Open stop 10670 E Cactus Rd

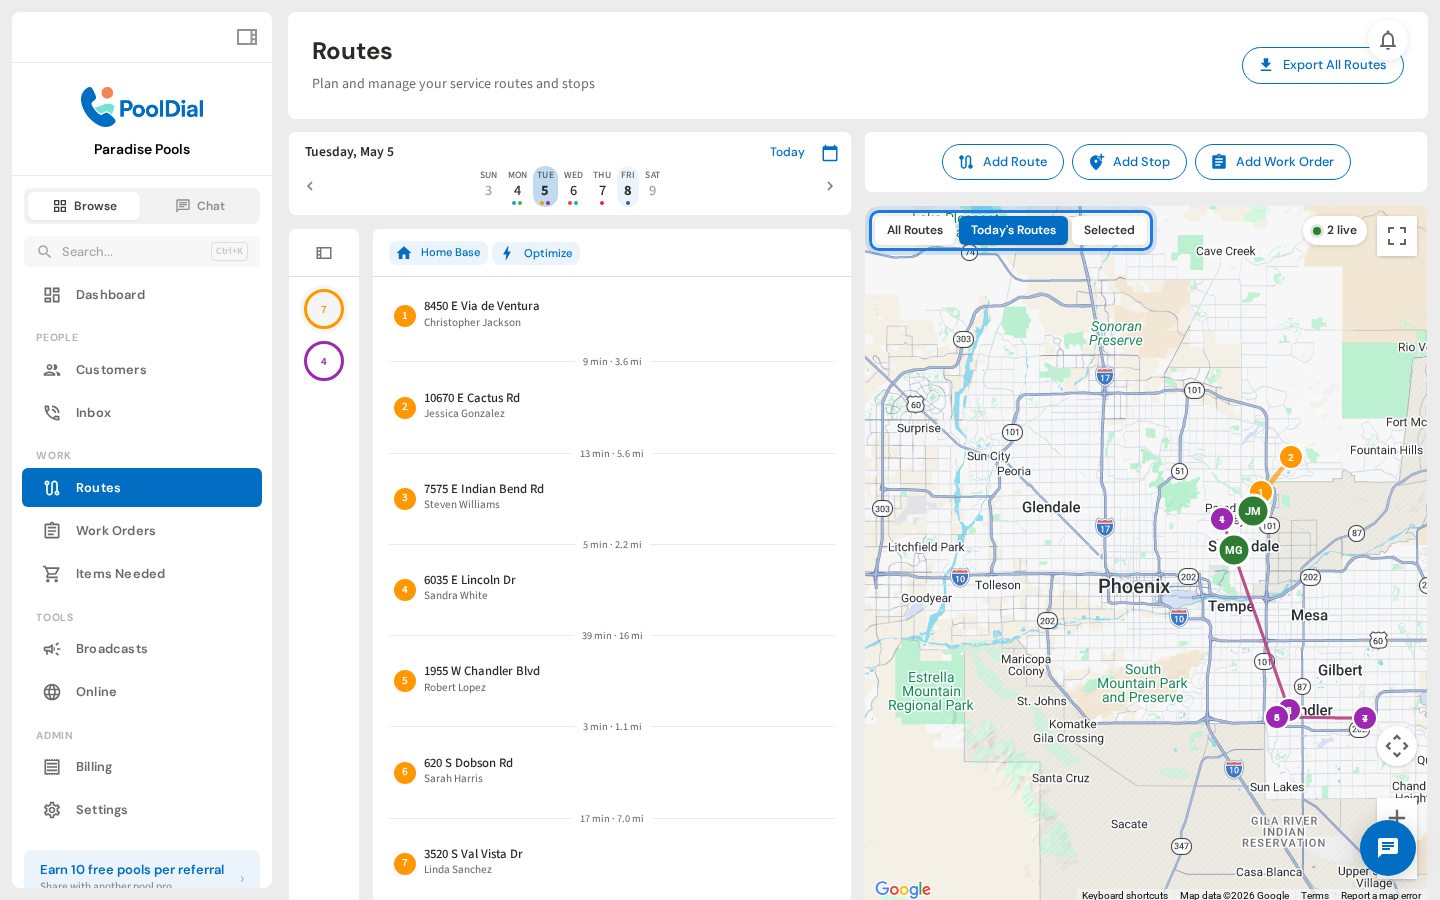tap(612, 406)
